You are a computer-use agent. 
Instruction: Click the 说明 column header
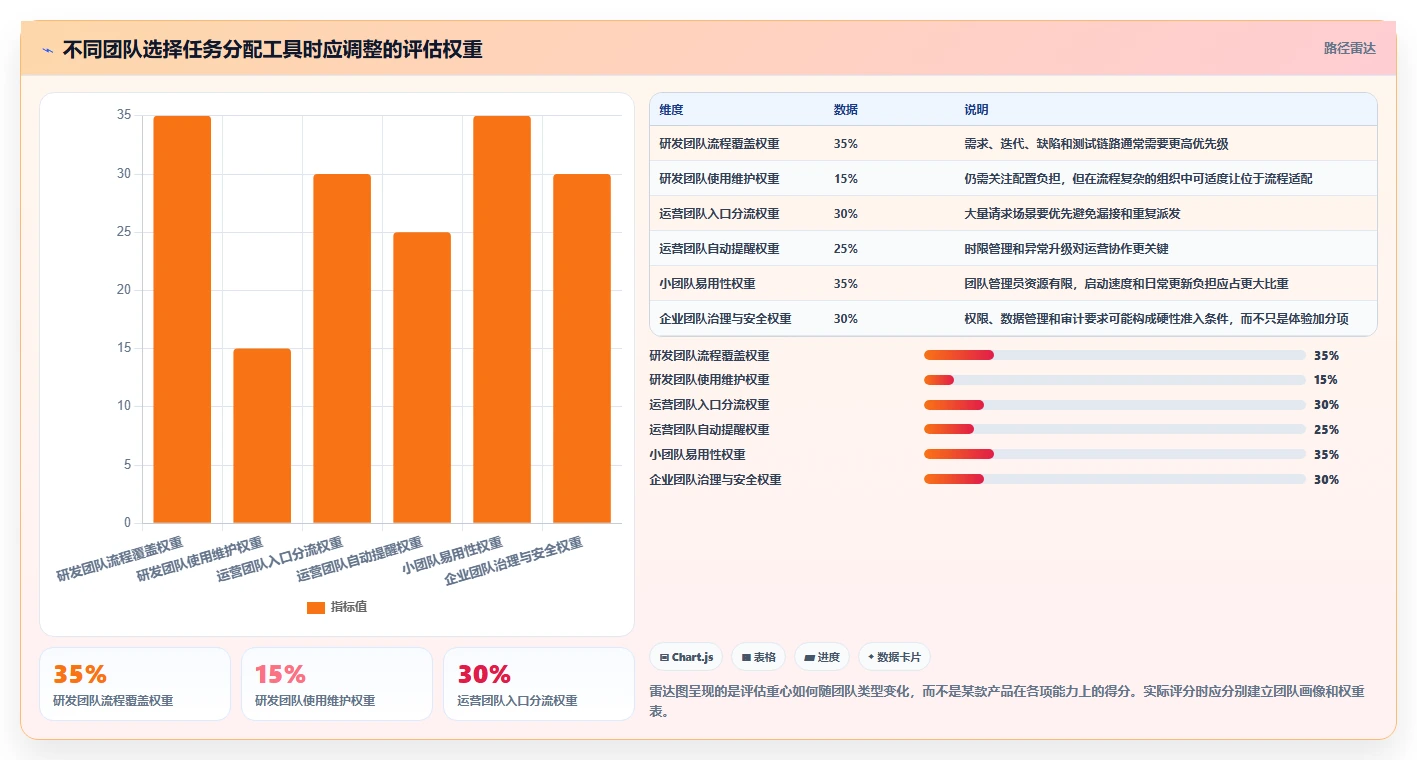pyautogui.click(x=976, y=109)
